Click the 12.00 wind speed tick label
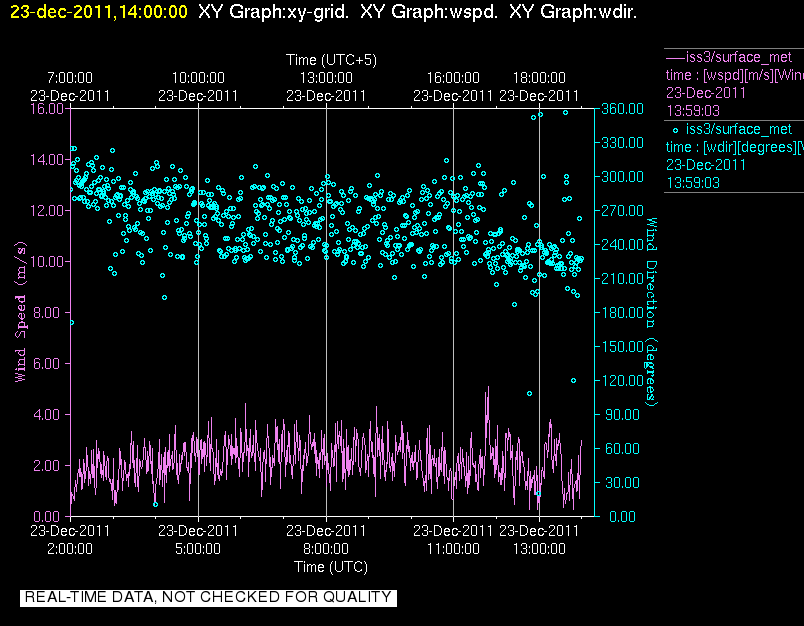The width and height of the screenshot is (804, 626). (47, 211)
